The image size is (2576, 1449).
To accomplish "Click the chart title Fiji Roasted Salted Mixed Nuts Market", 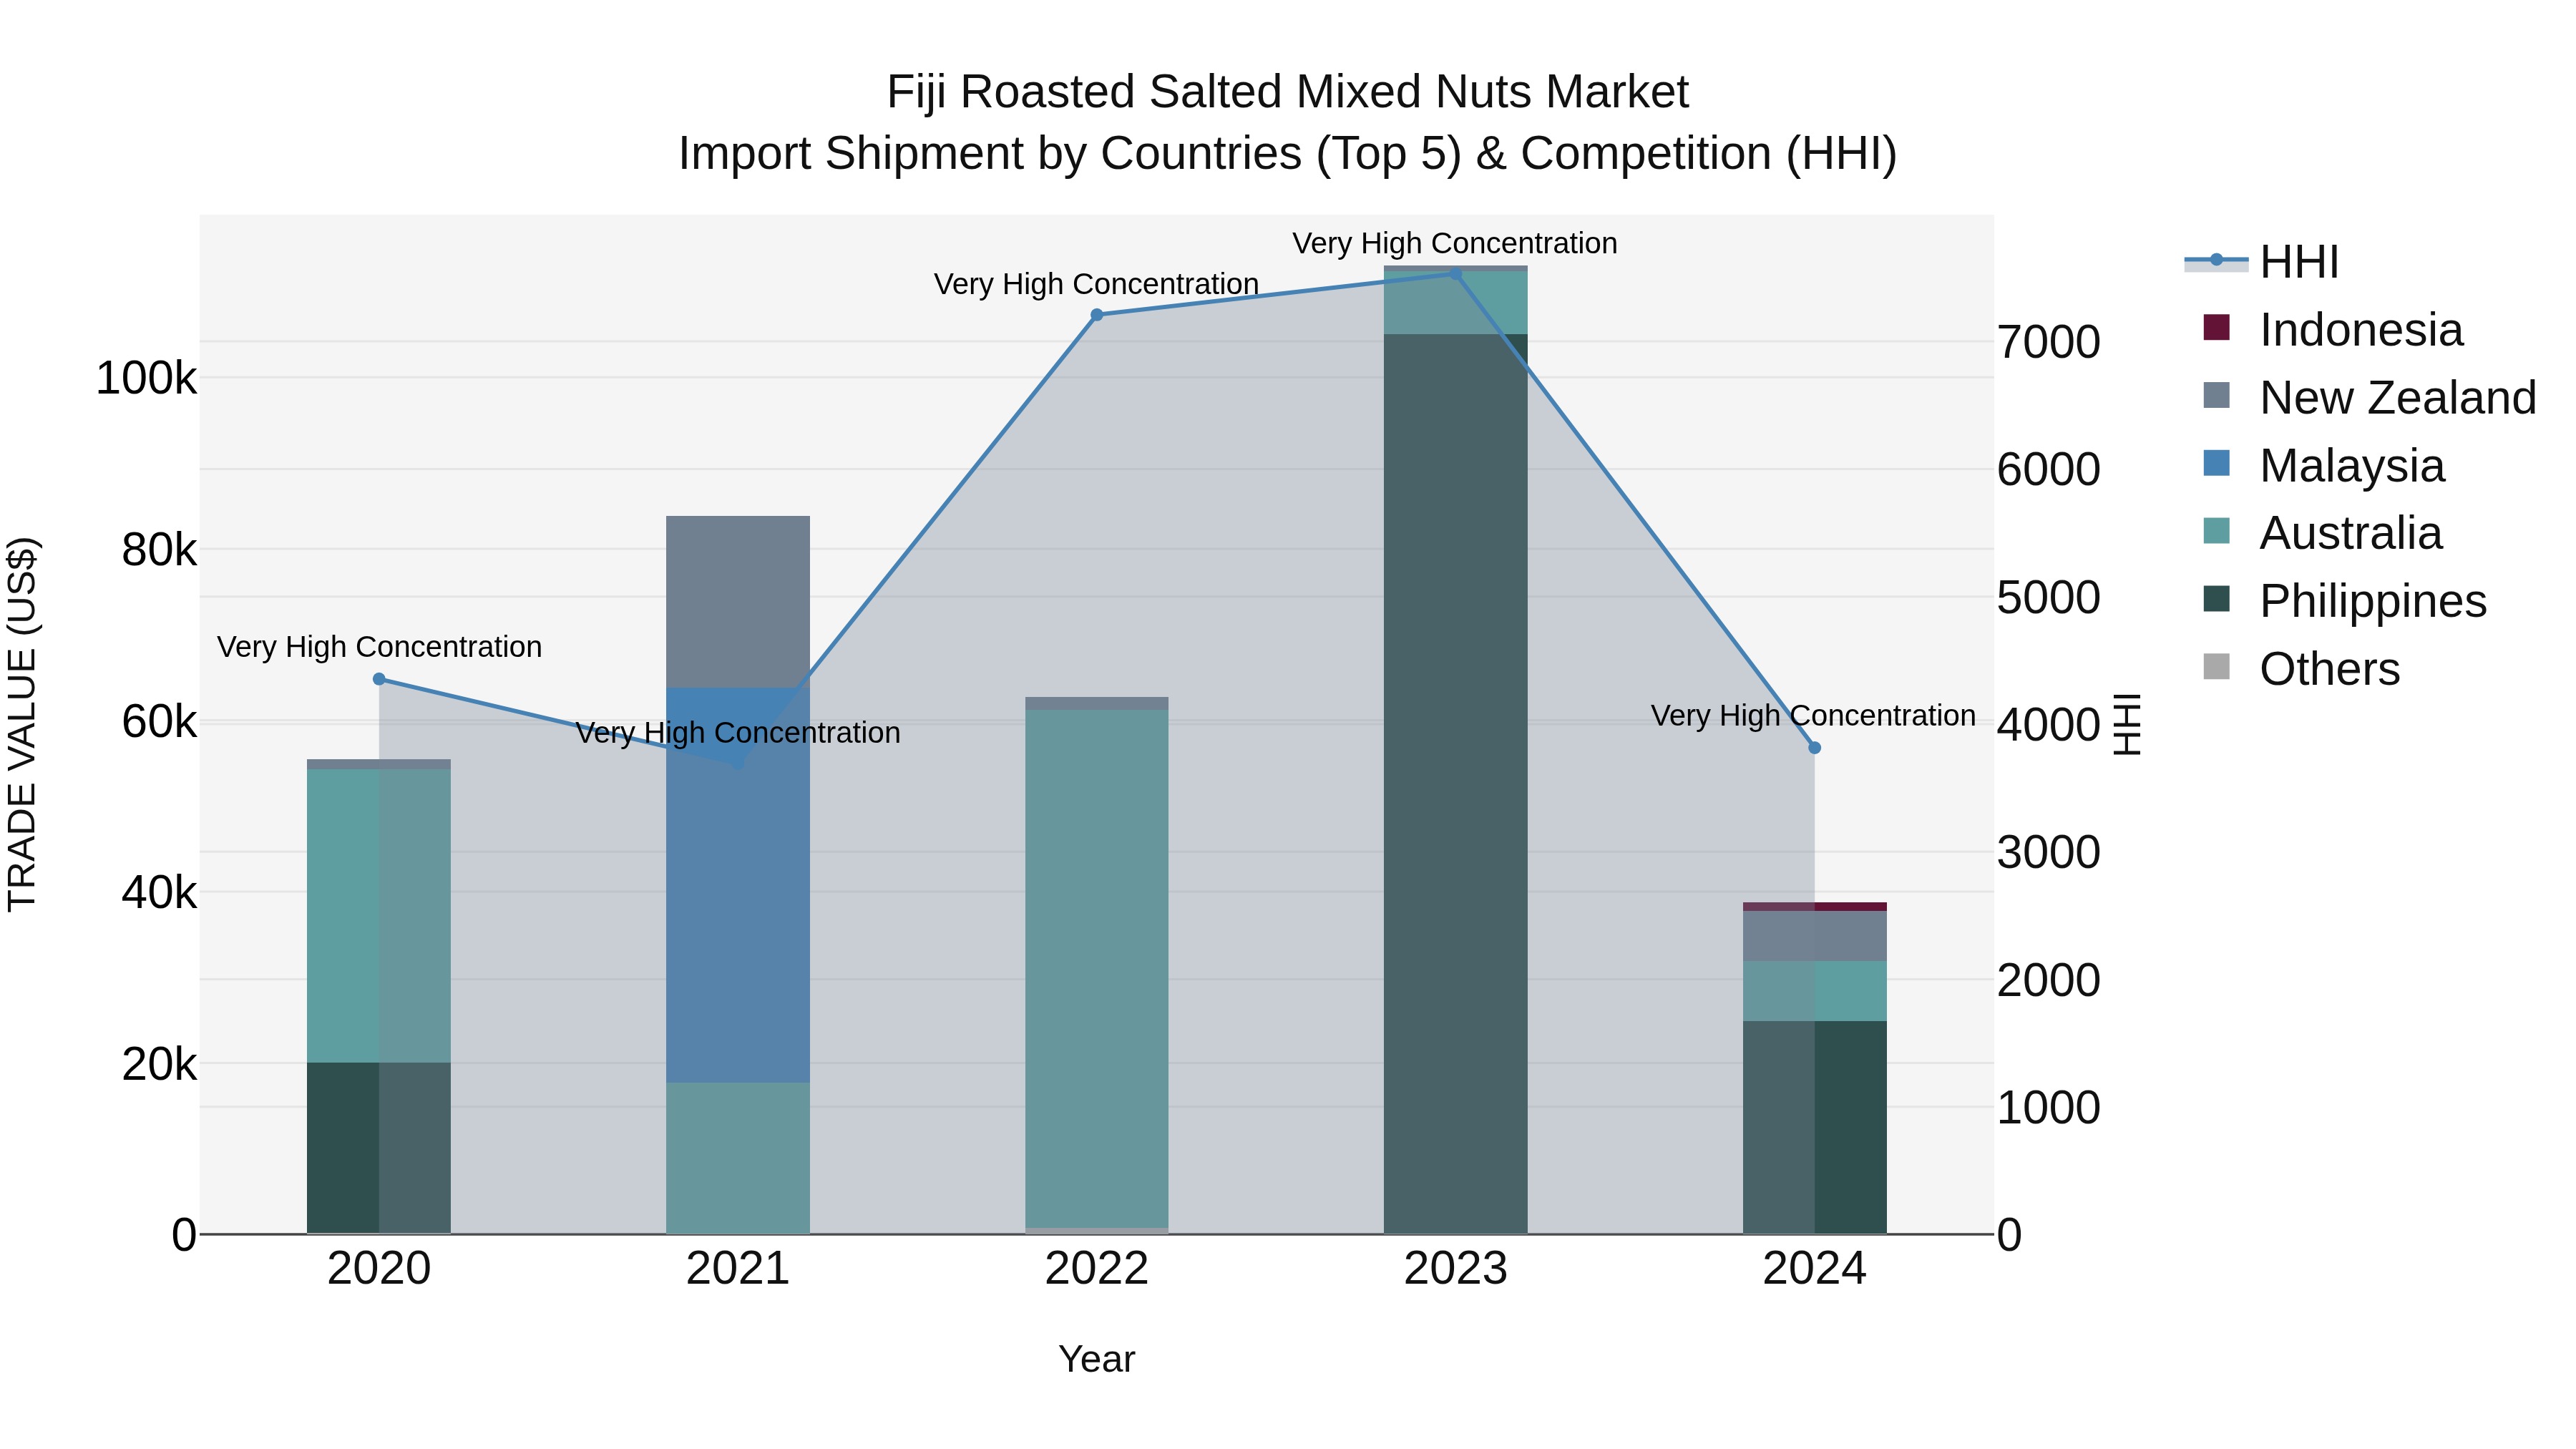I will [1287, 92].
